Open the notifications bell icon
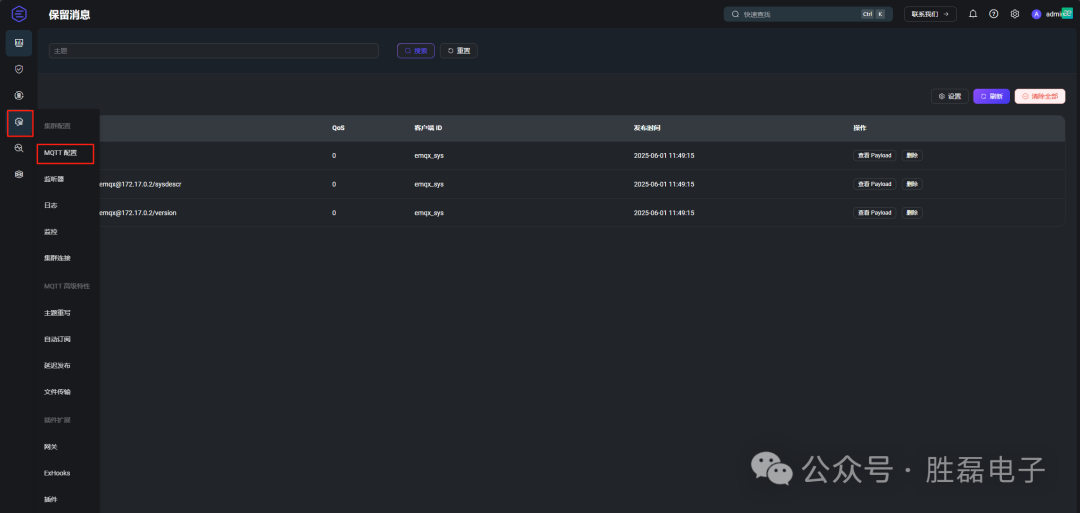The image size is (1080, 513). pos(973,14)
